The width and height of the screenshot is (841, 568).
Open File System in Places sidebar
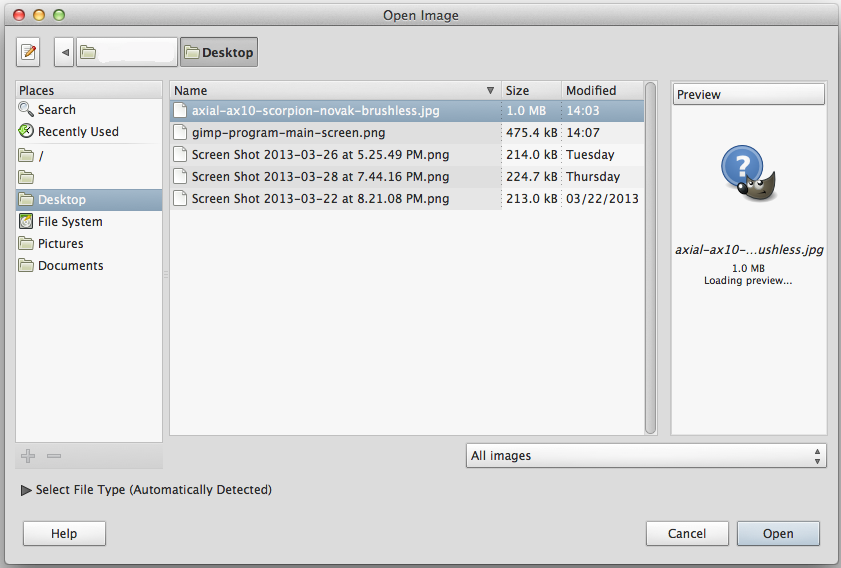(x=69, y=222)
